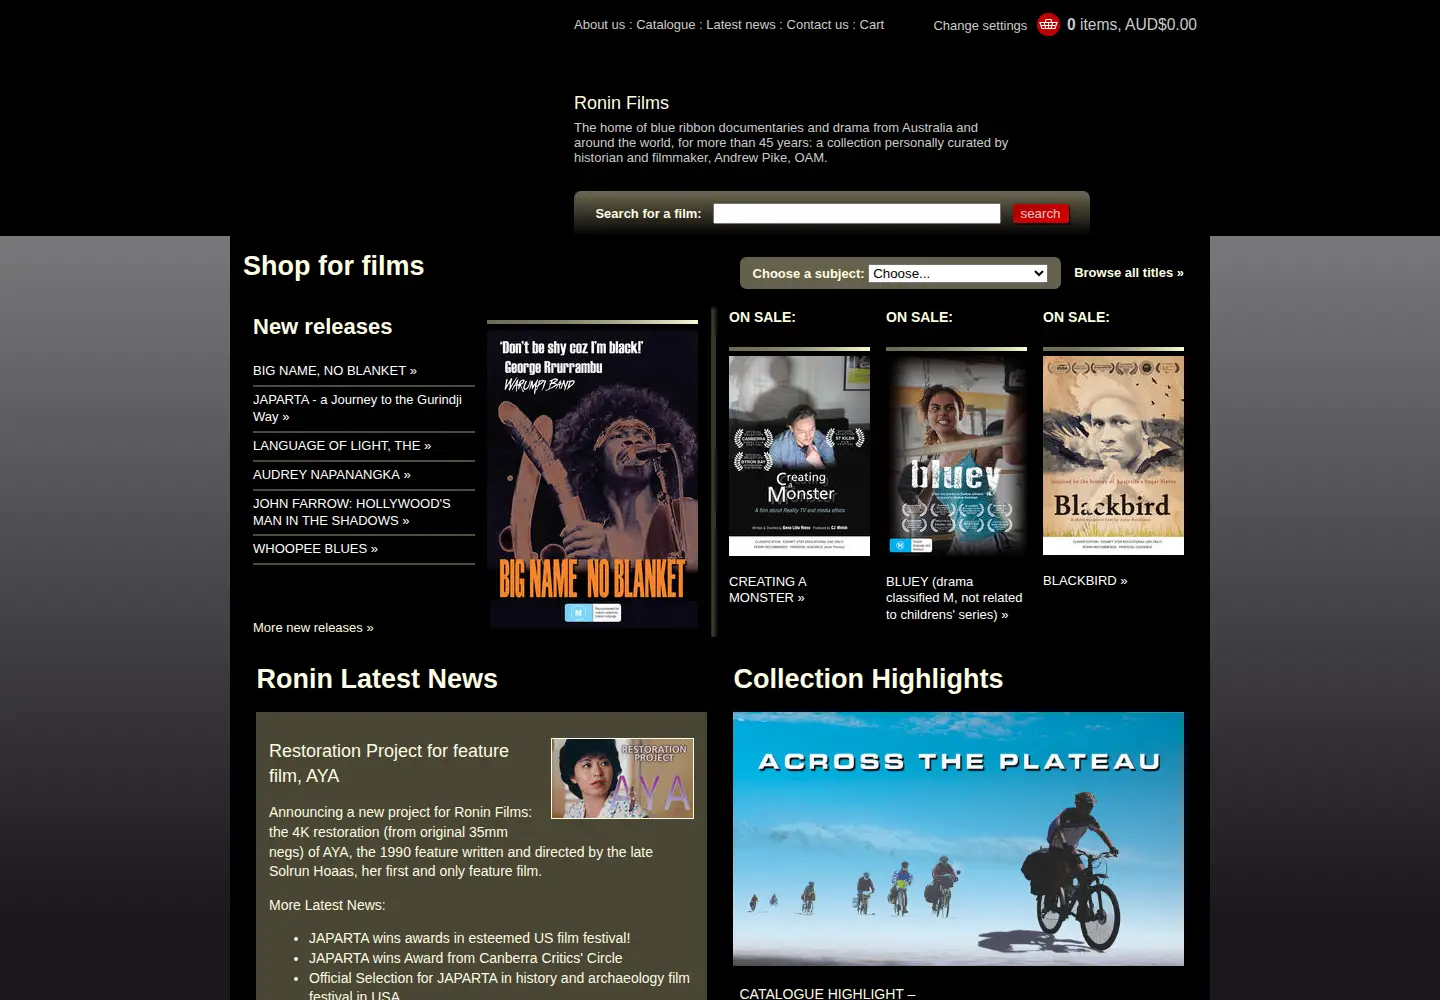Open the Latest news menu item
Screen dimensions: 1440x1000
[x=741, y=25]
